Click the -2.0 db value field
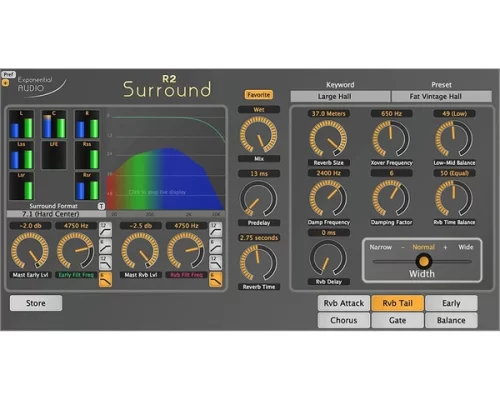Image resolution: width=500 pixels, height=400 pixels. (30, 226)
